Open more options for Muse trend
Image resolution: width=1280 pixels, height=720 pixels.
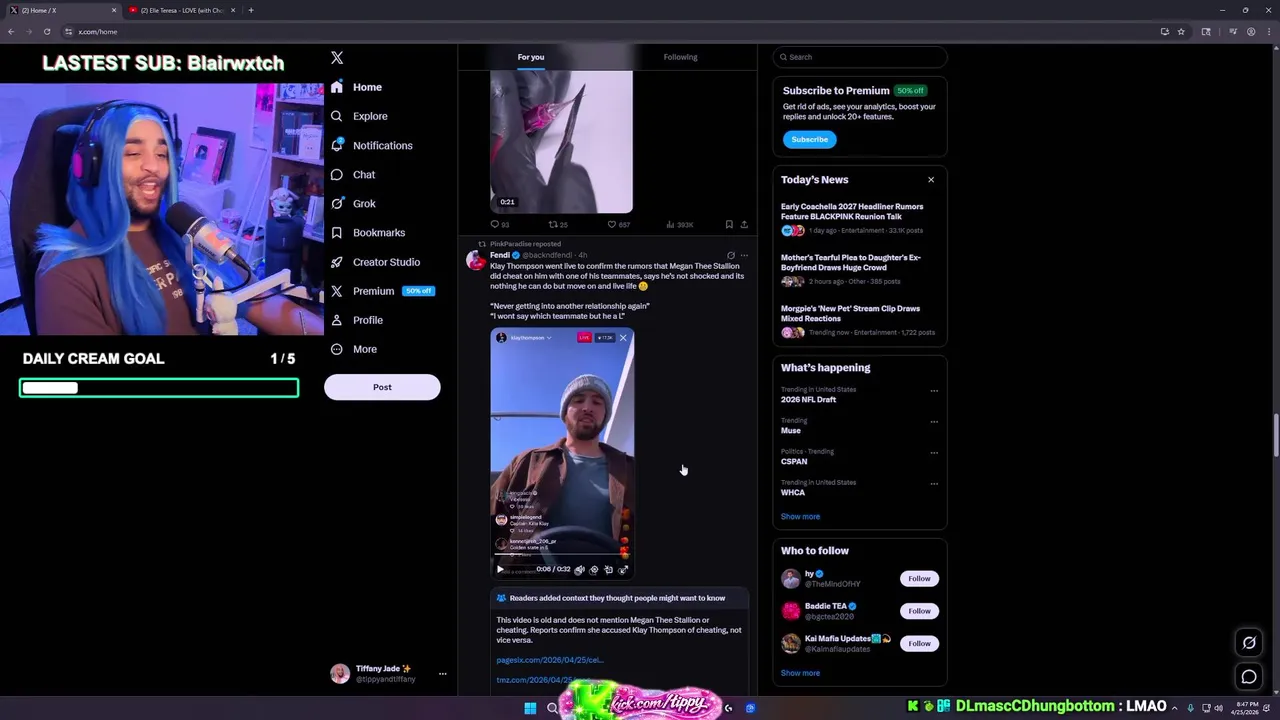934,422
